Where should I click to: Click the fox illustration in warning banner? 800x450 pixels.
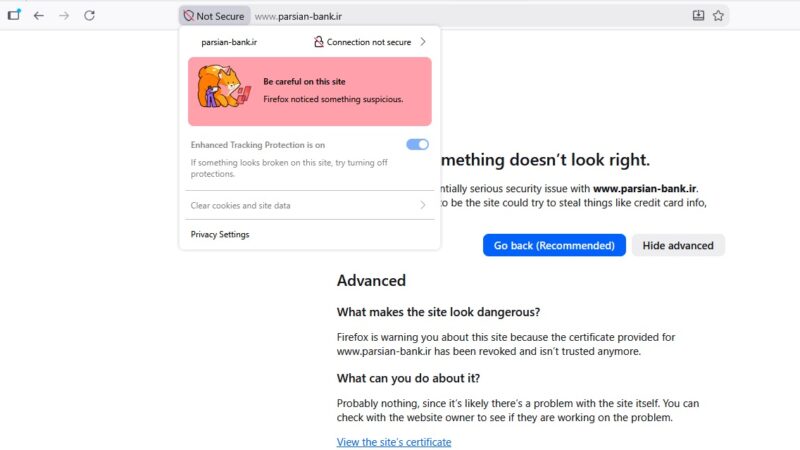pyautogui.click(x=223, y=86)
